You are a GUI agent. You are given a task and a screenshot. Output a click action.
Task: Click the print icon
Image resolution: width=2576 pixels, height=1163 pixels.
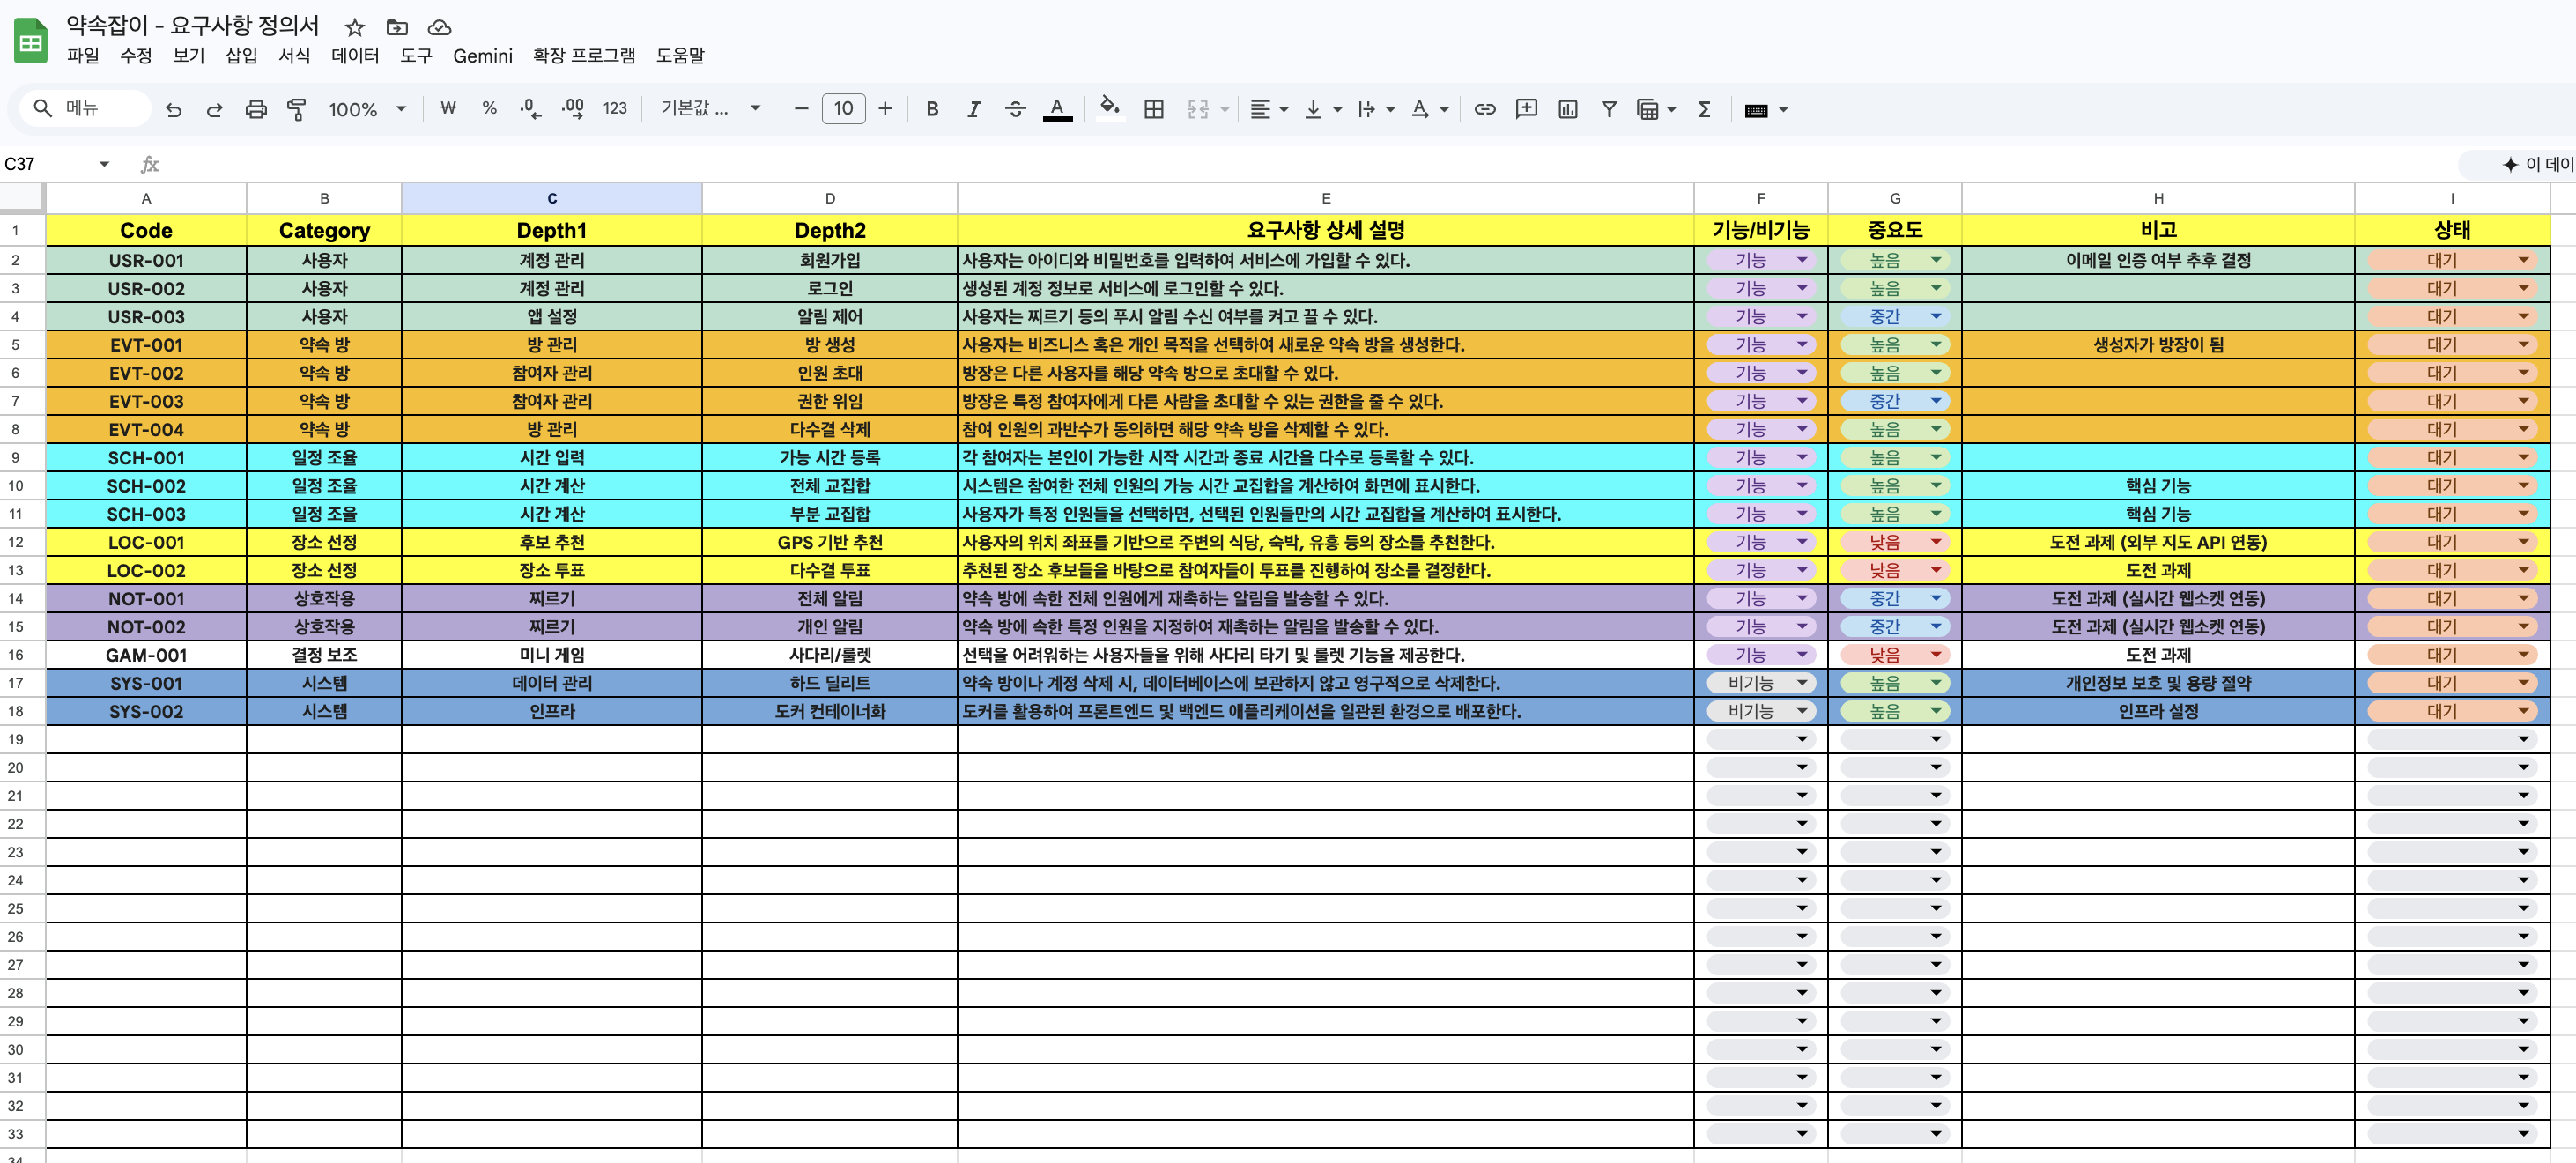256,109
